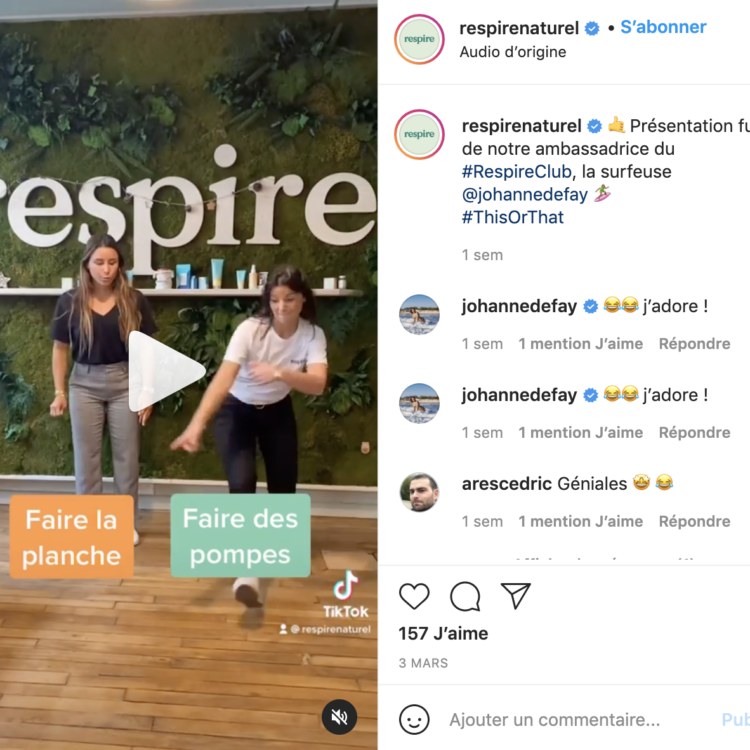Open comments via speech bubble icon

click(465, 596)
